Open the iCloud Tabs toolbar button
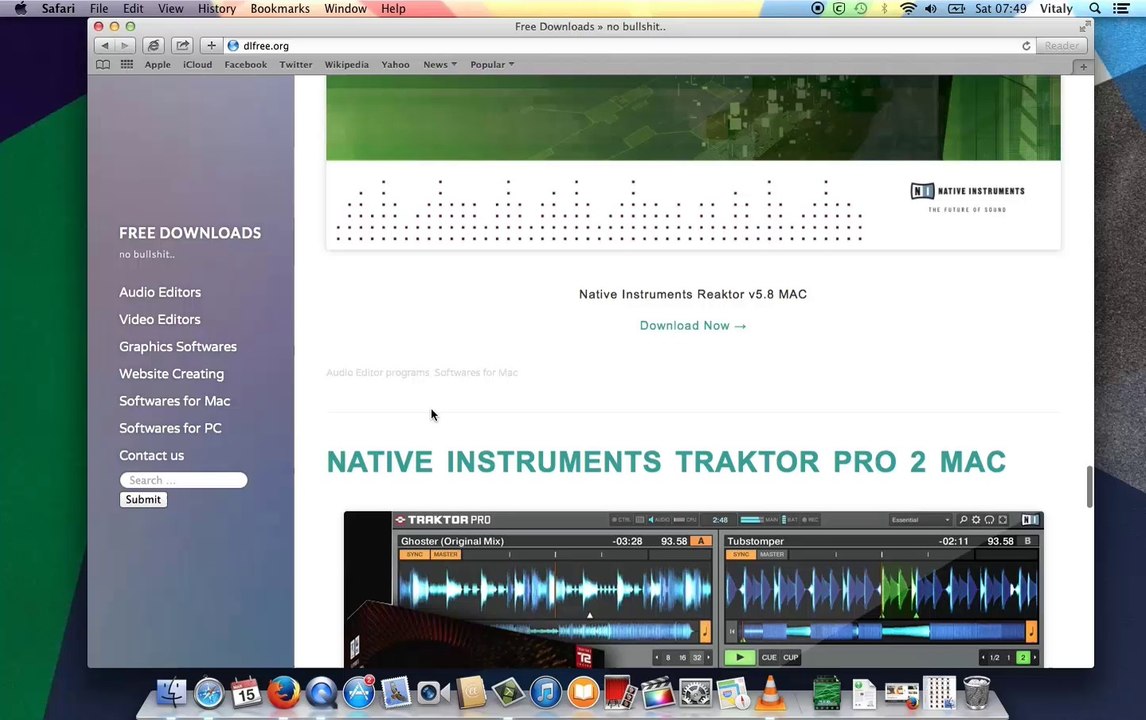 click(153, 45)
